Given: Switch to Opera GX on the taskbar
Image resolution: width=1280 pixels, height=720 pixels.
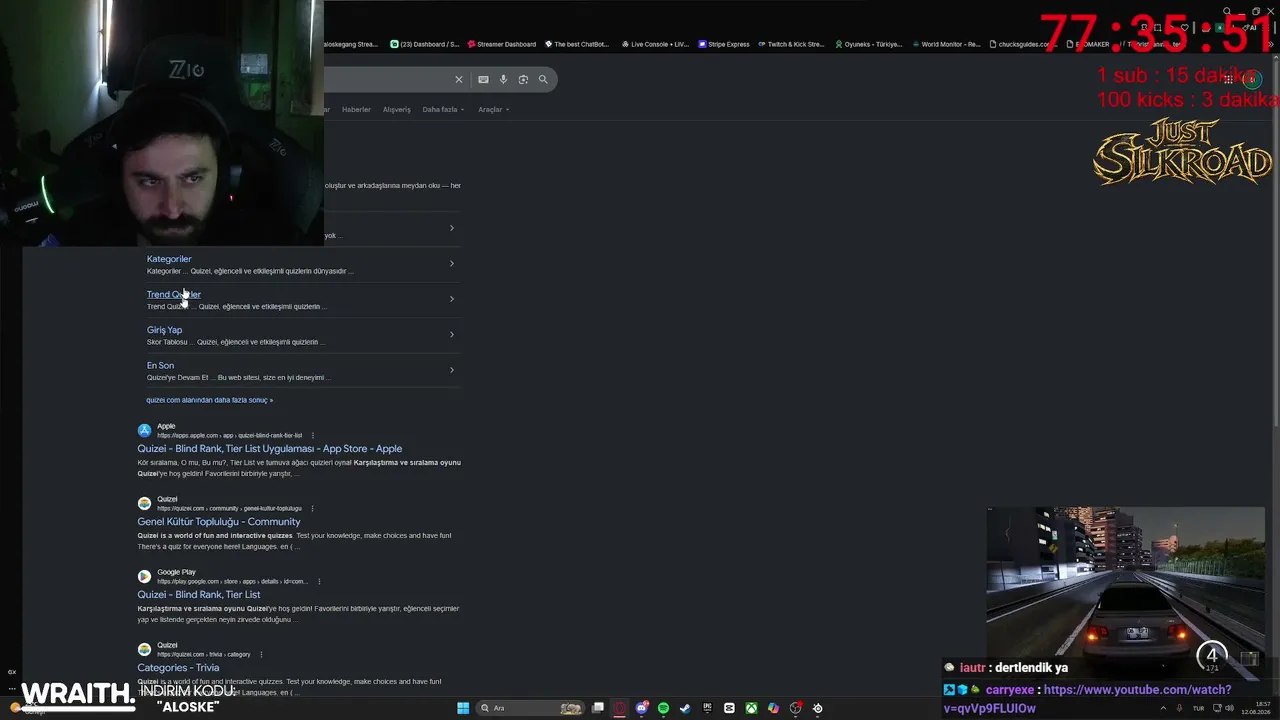Looking at the screenshot, I should [620, 708].
